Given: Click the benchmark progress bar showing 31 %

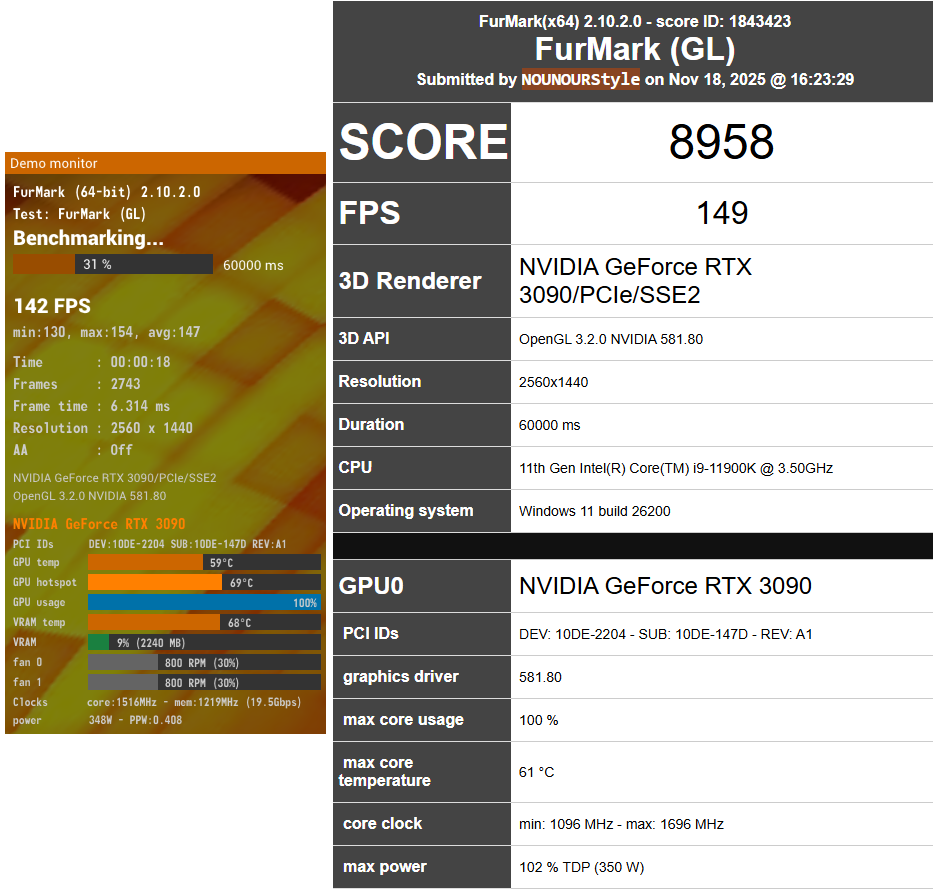Looking at the screenshot, I should click(x=112, y=264).
